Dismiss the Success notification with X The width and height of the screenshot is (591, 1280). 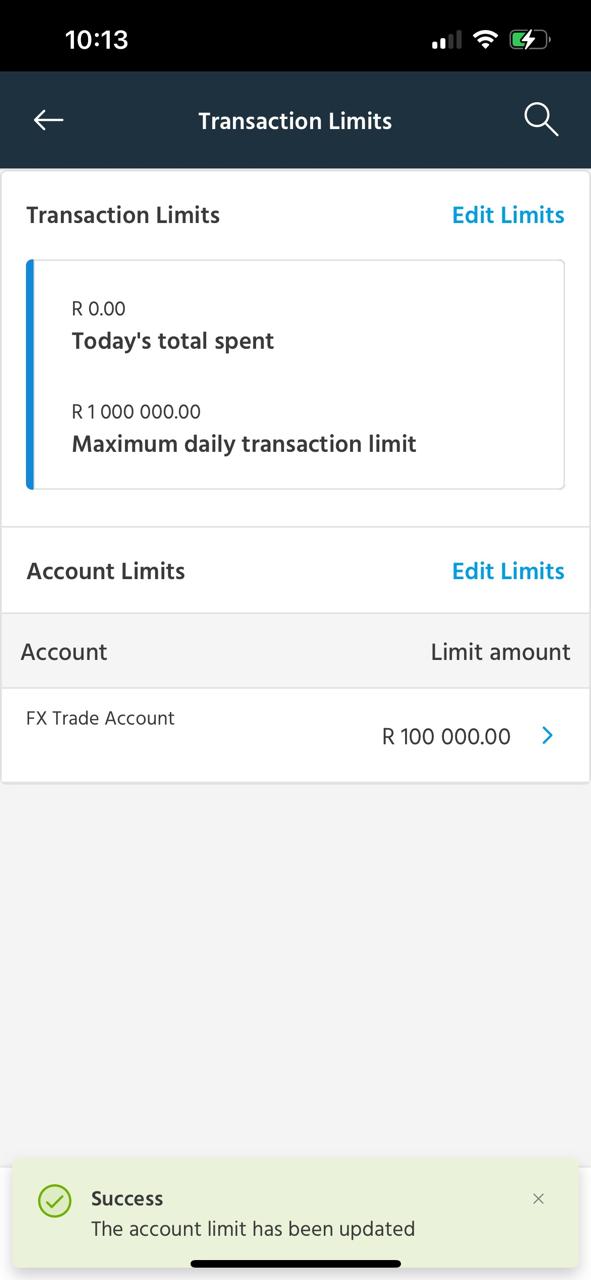(x=538, y=1198)
